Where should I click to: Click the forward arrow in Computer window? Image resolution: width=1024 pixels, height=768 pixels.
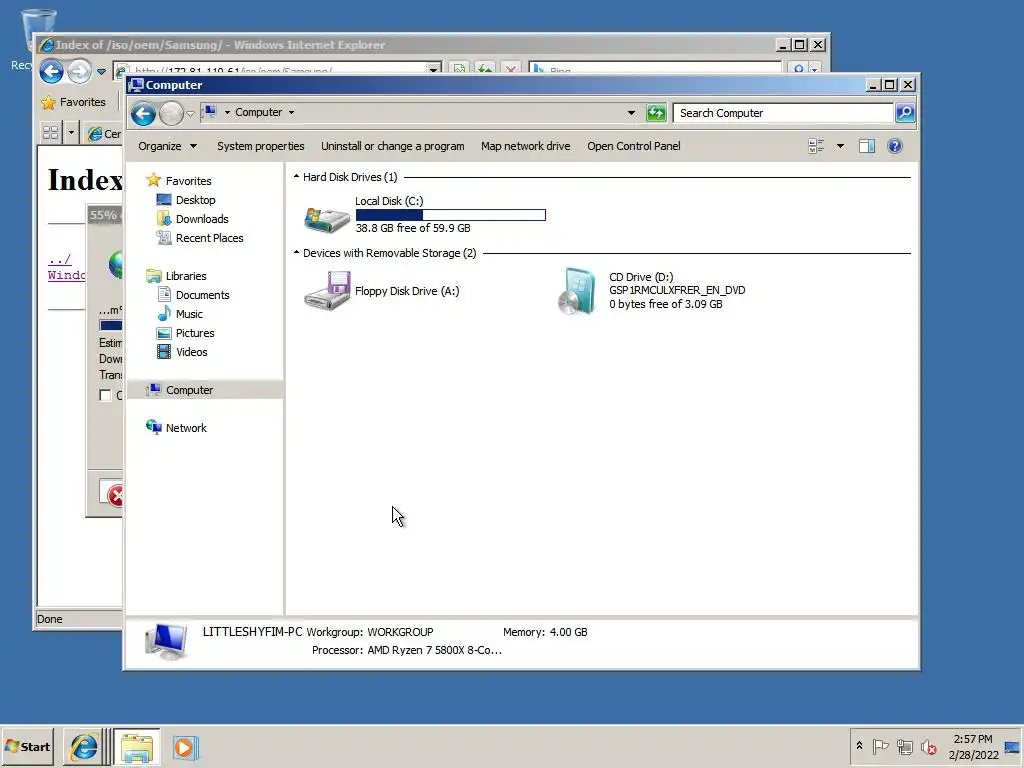[x=172, y=114]
